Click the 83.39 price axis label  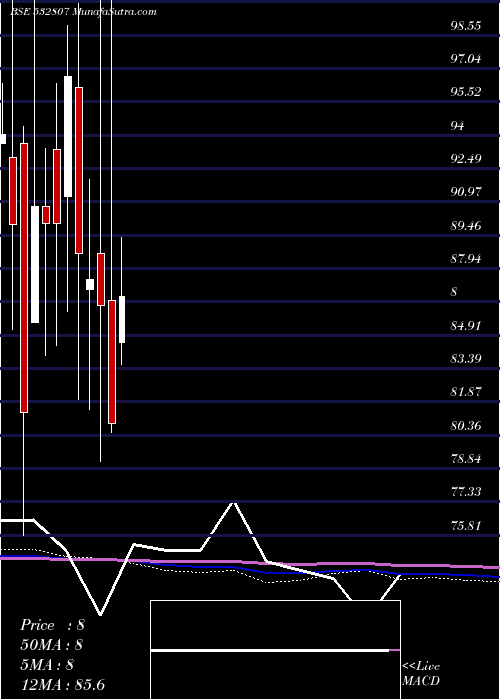coord(466,359)
